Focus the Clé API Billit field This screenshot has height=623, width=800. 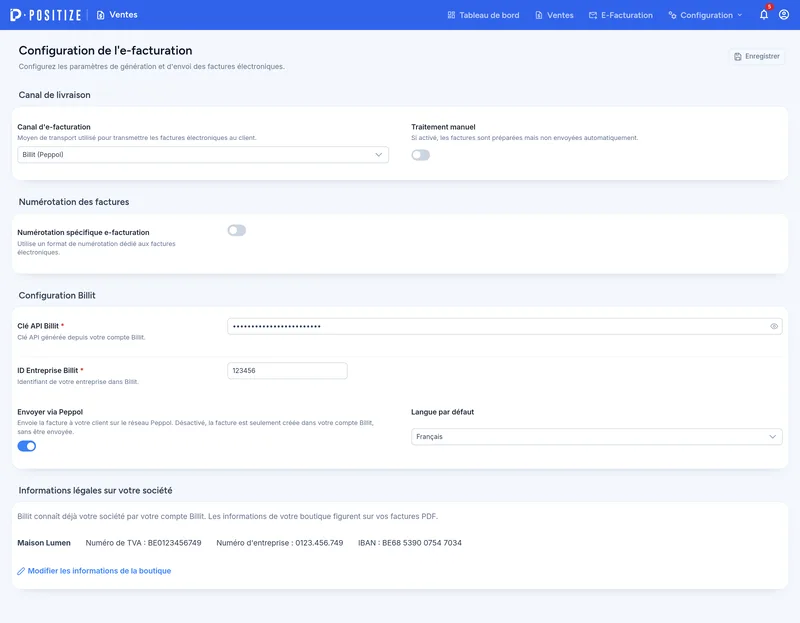pos(505,327)
